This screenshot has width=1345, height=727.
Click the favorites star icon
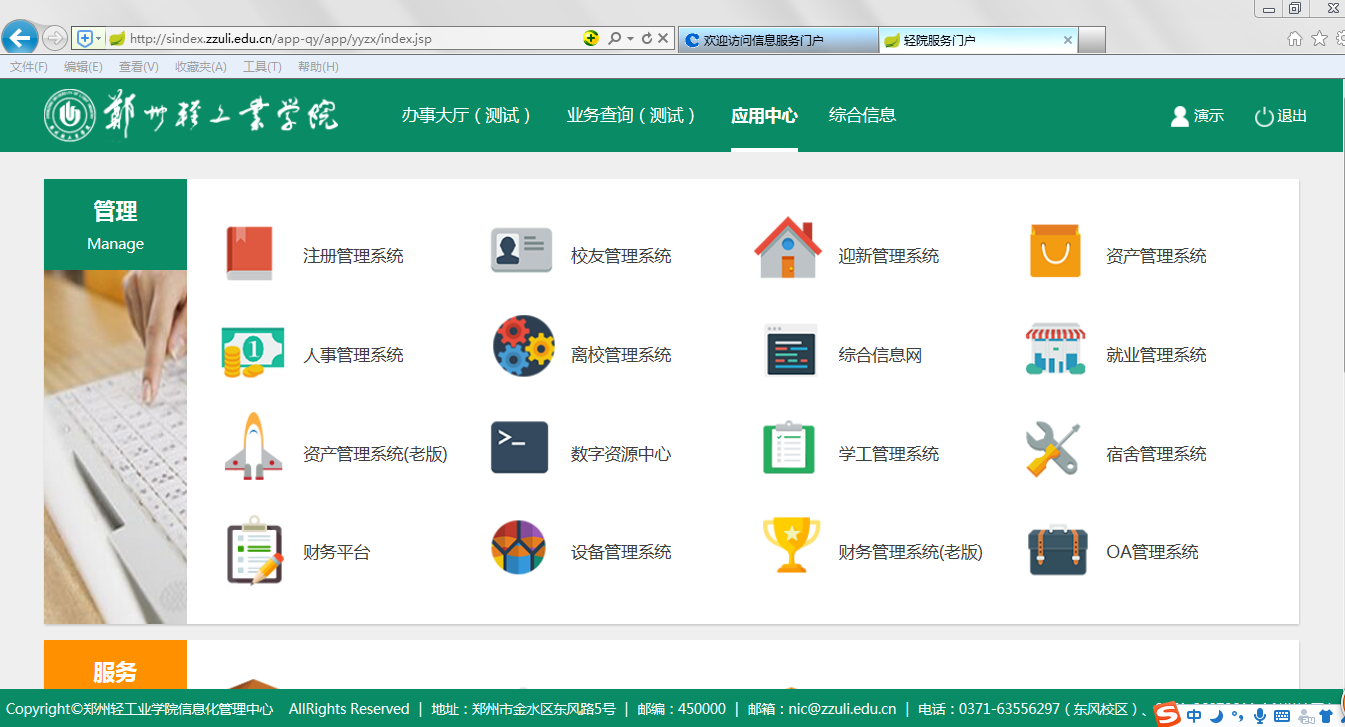click(x=1319, y=39)
